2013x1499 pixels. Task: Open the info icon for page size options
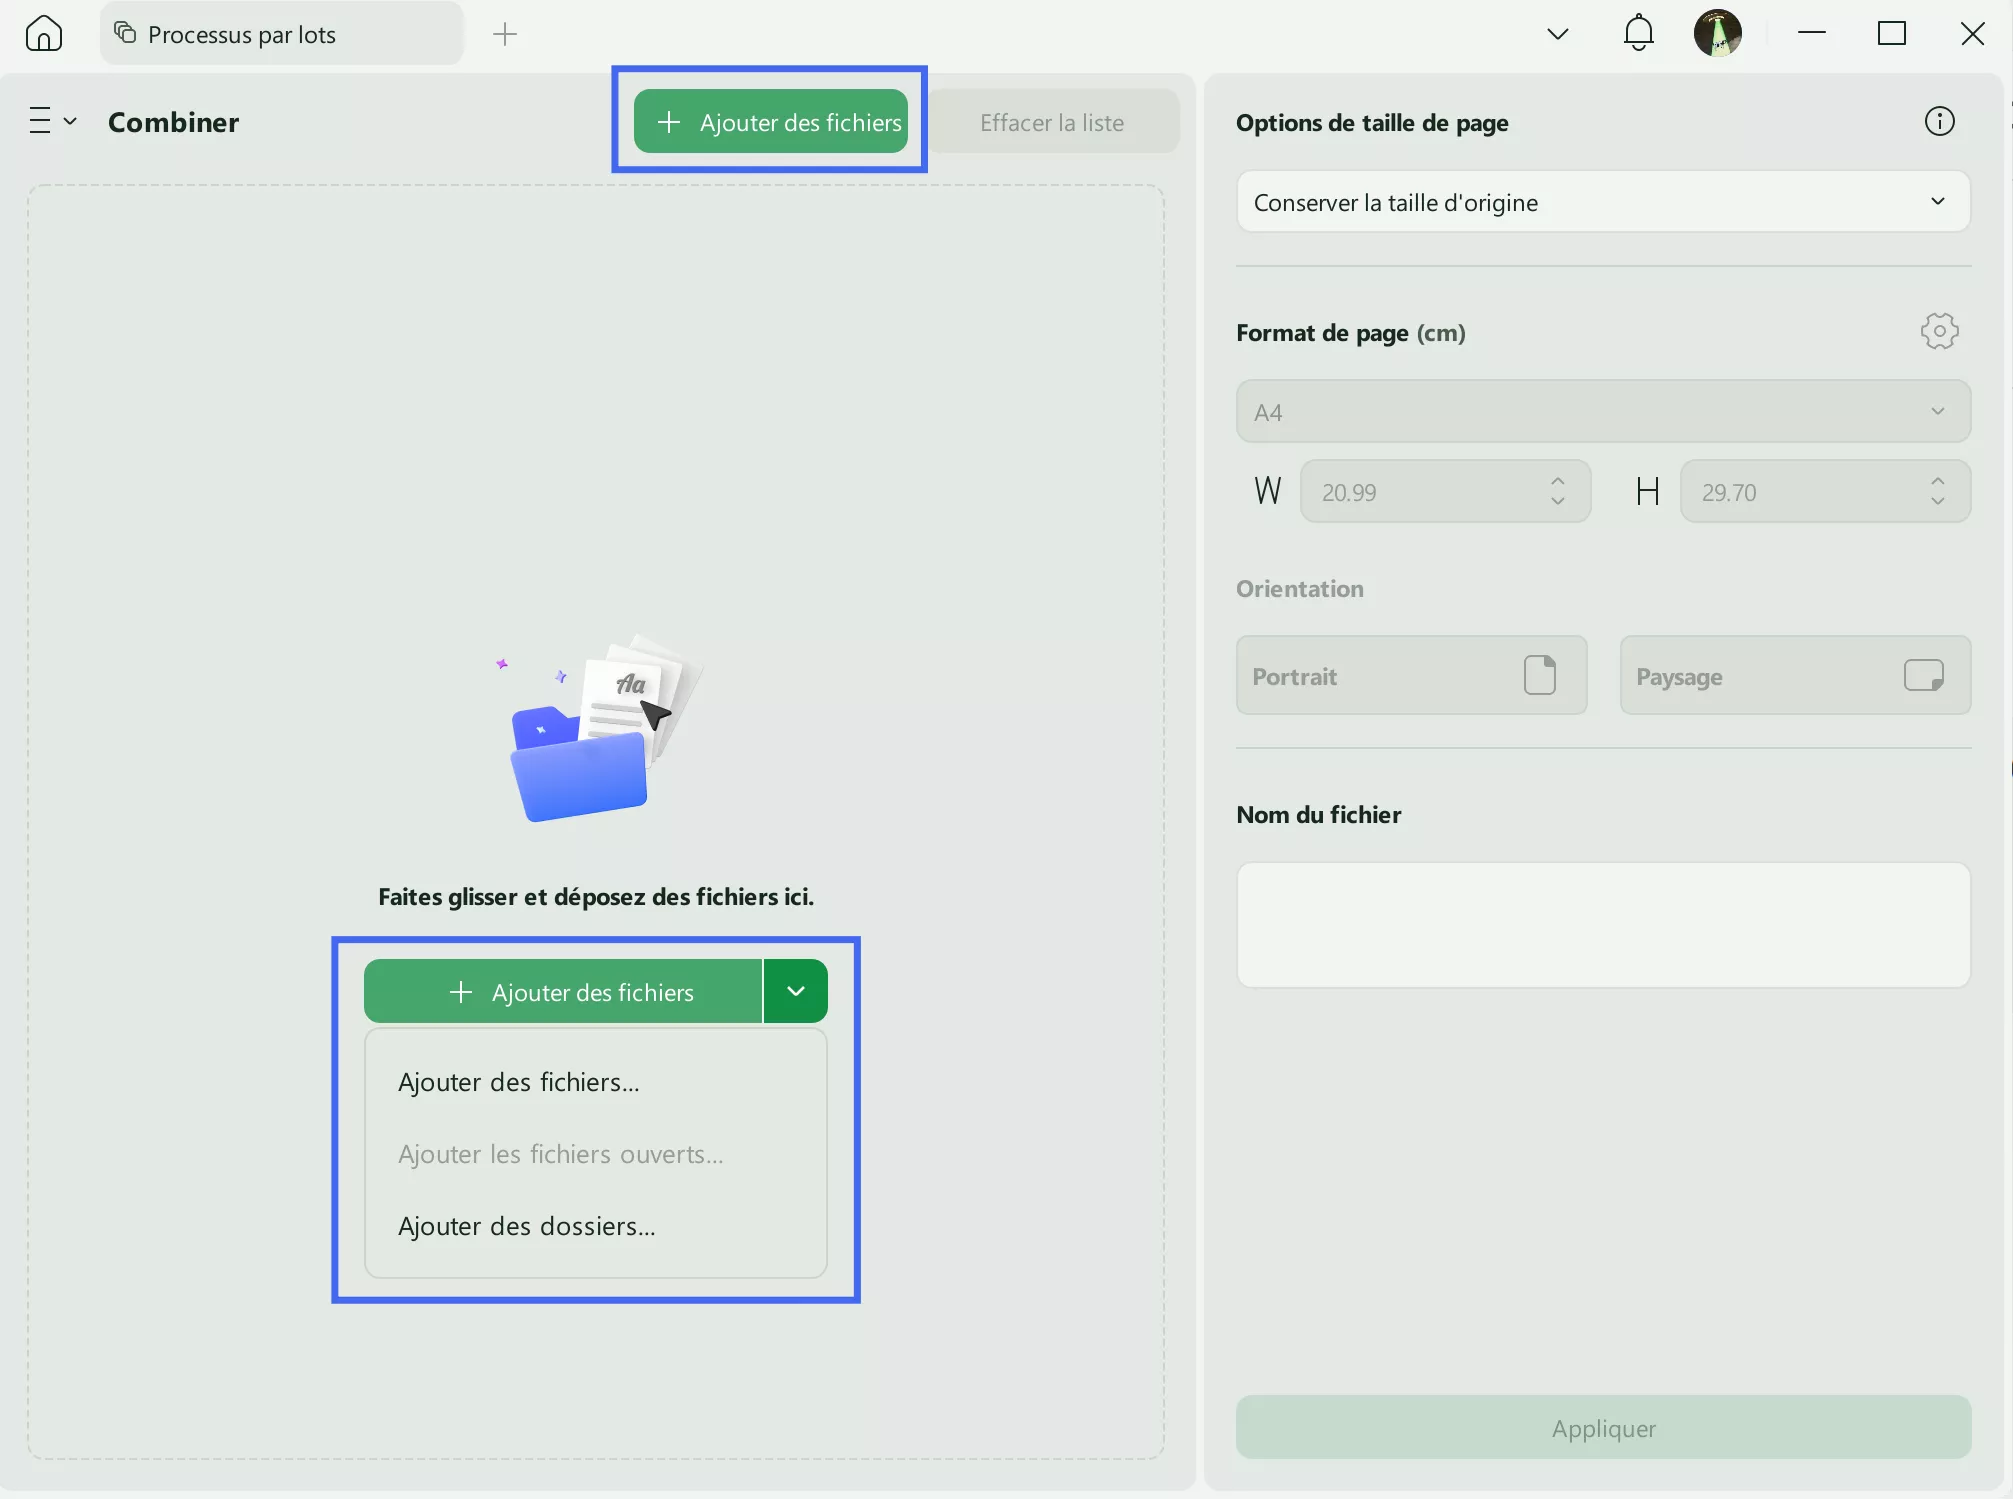coord(1939,122)
